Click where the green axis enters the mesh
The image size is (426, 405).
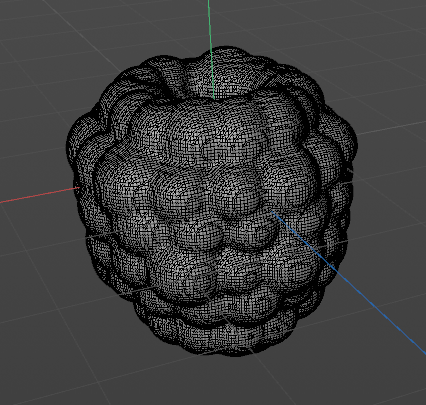click(211, 50)
